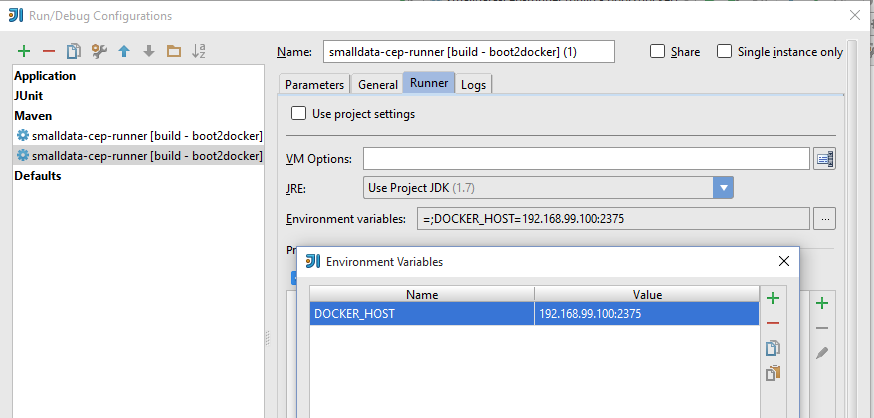Move configuration up with blue arrow
This screenshot has width=874, height=418.
point(124,51)
